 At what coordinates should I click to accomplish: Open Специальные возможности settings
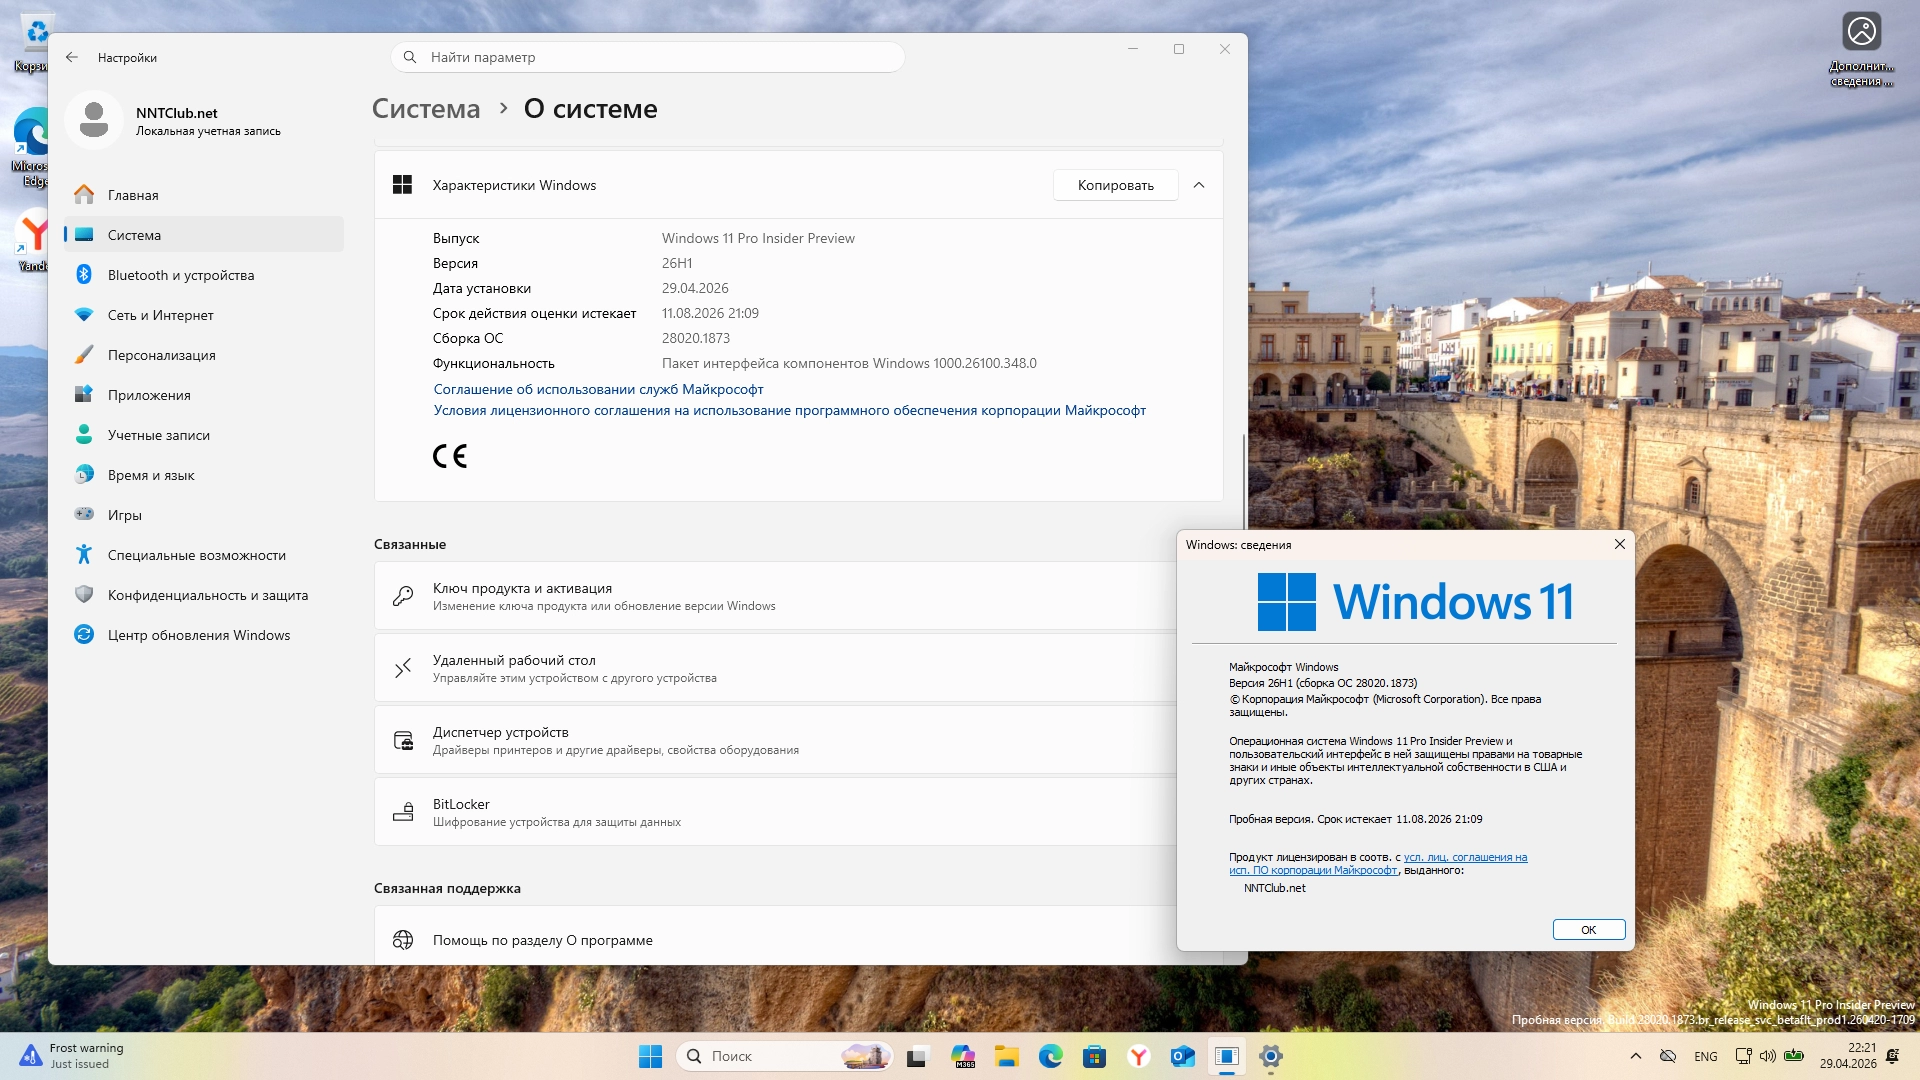[196, 555]
